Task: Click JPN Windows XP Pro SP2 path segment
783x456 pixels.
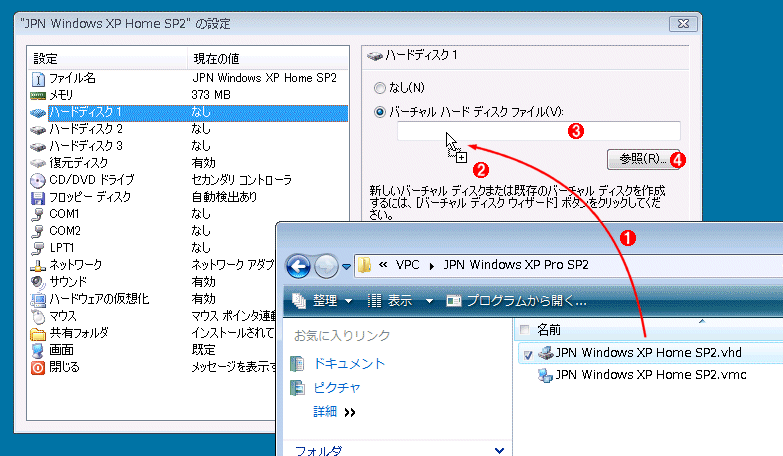Action: click(516, 265)
